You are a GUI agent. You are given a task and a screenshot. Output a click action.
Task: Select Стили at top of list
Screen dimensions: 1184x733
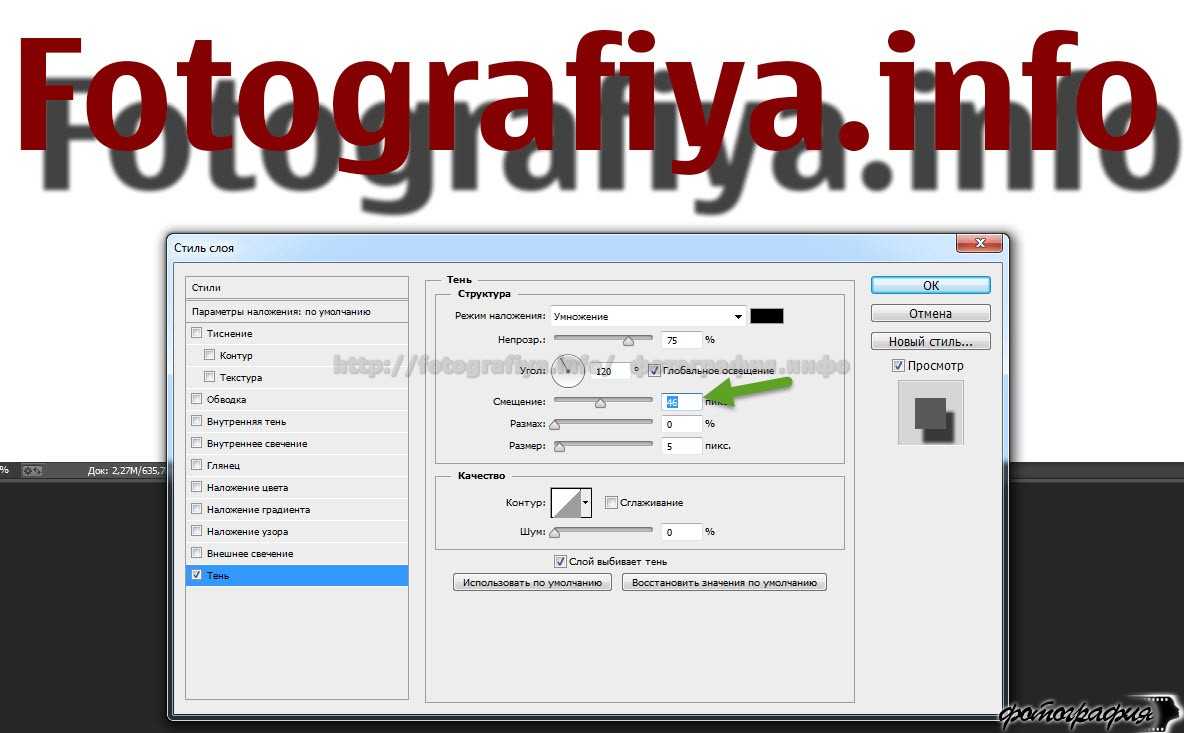pyautogui.click(x=297, y=287)
